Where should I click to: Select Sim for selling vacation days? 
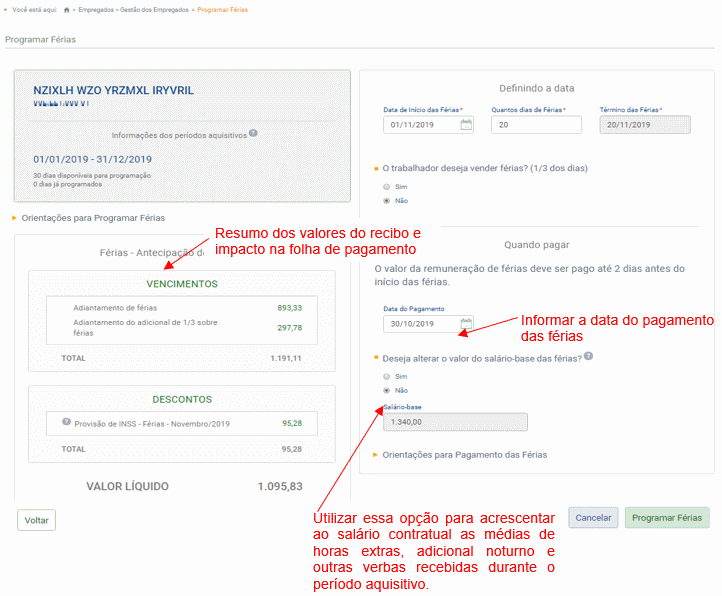pos(387,186)
